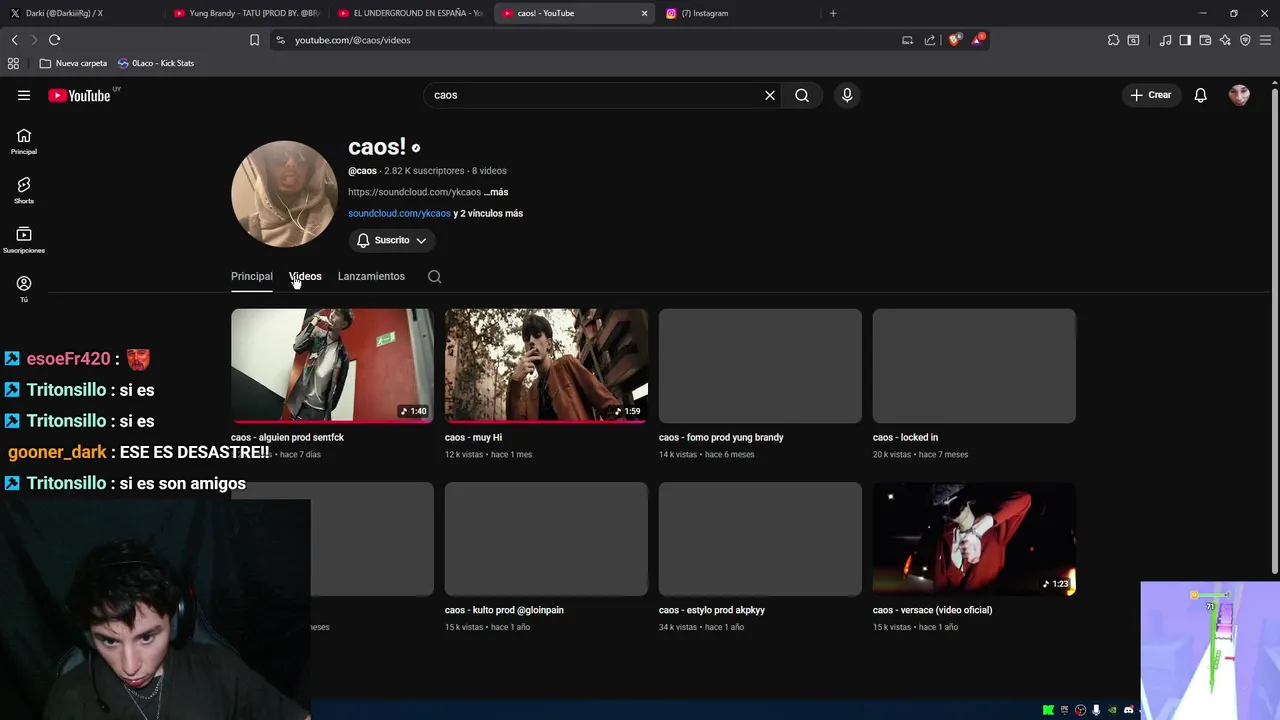The height and width of the screenshot is (720, 1280).
Task: Close the caos! - YouTube tab
Action: pyautogui.click(x=644, y=13)
